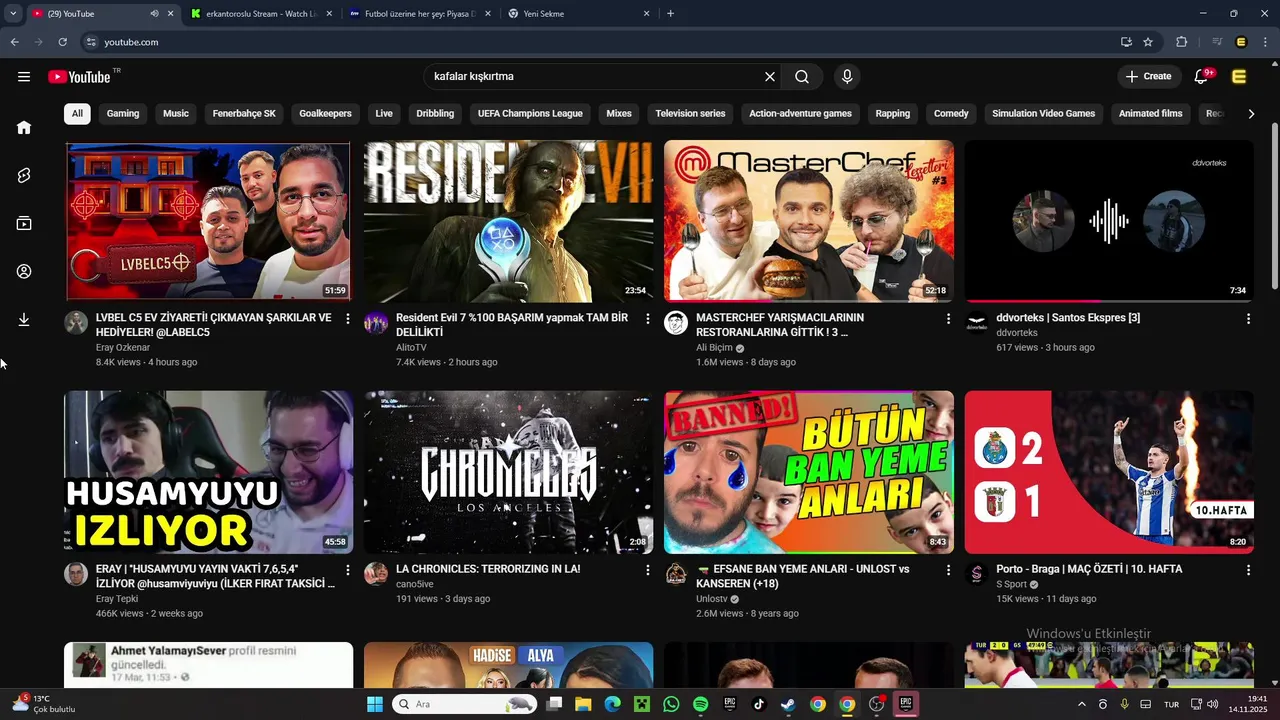
Task: Open new tab with plus button
Action: tap(670, 14)
